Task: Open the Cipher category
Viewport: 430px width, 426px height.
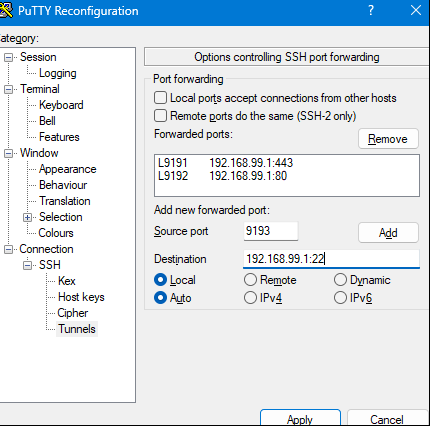Action: 73,313
